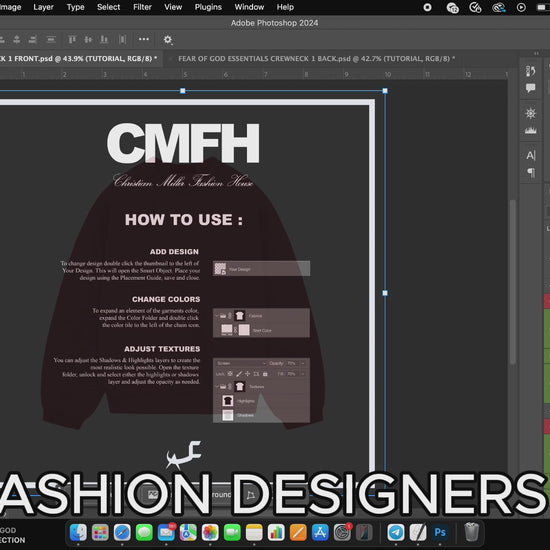
Task: Click the WeChat menu bar icon with badge
Action: tap(452, 8)
